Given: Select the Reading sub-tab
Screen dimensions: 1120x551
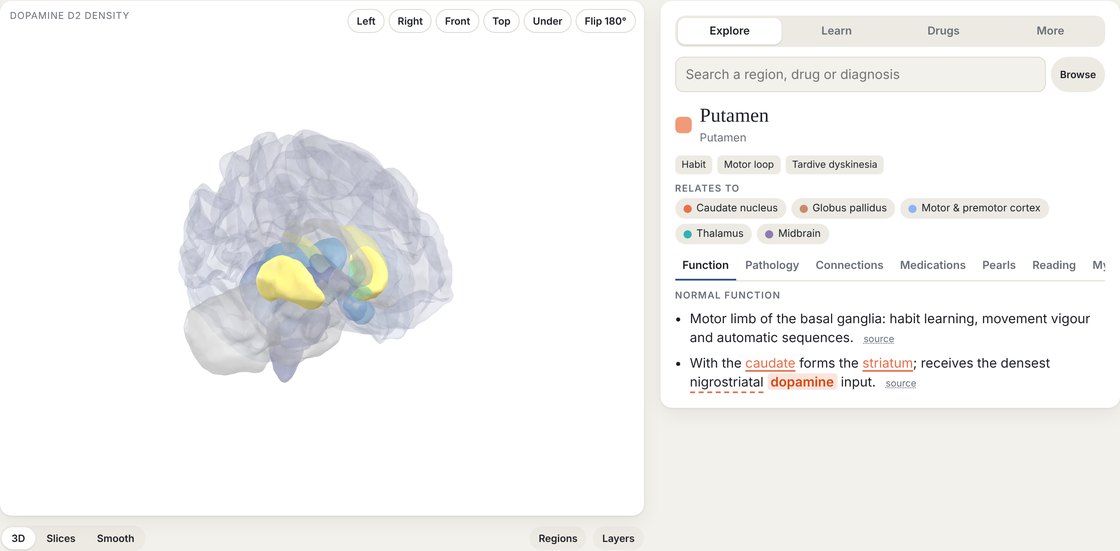Looking at the screenshot, I should (1054, 265).
